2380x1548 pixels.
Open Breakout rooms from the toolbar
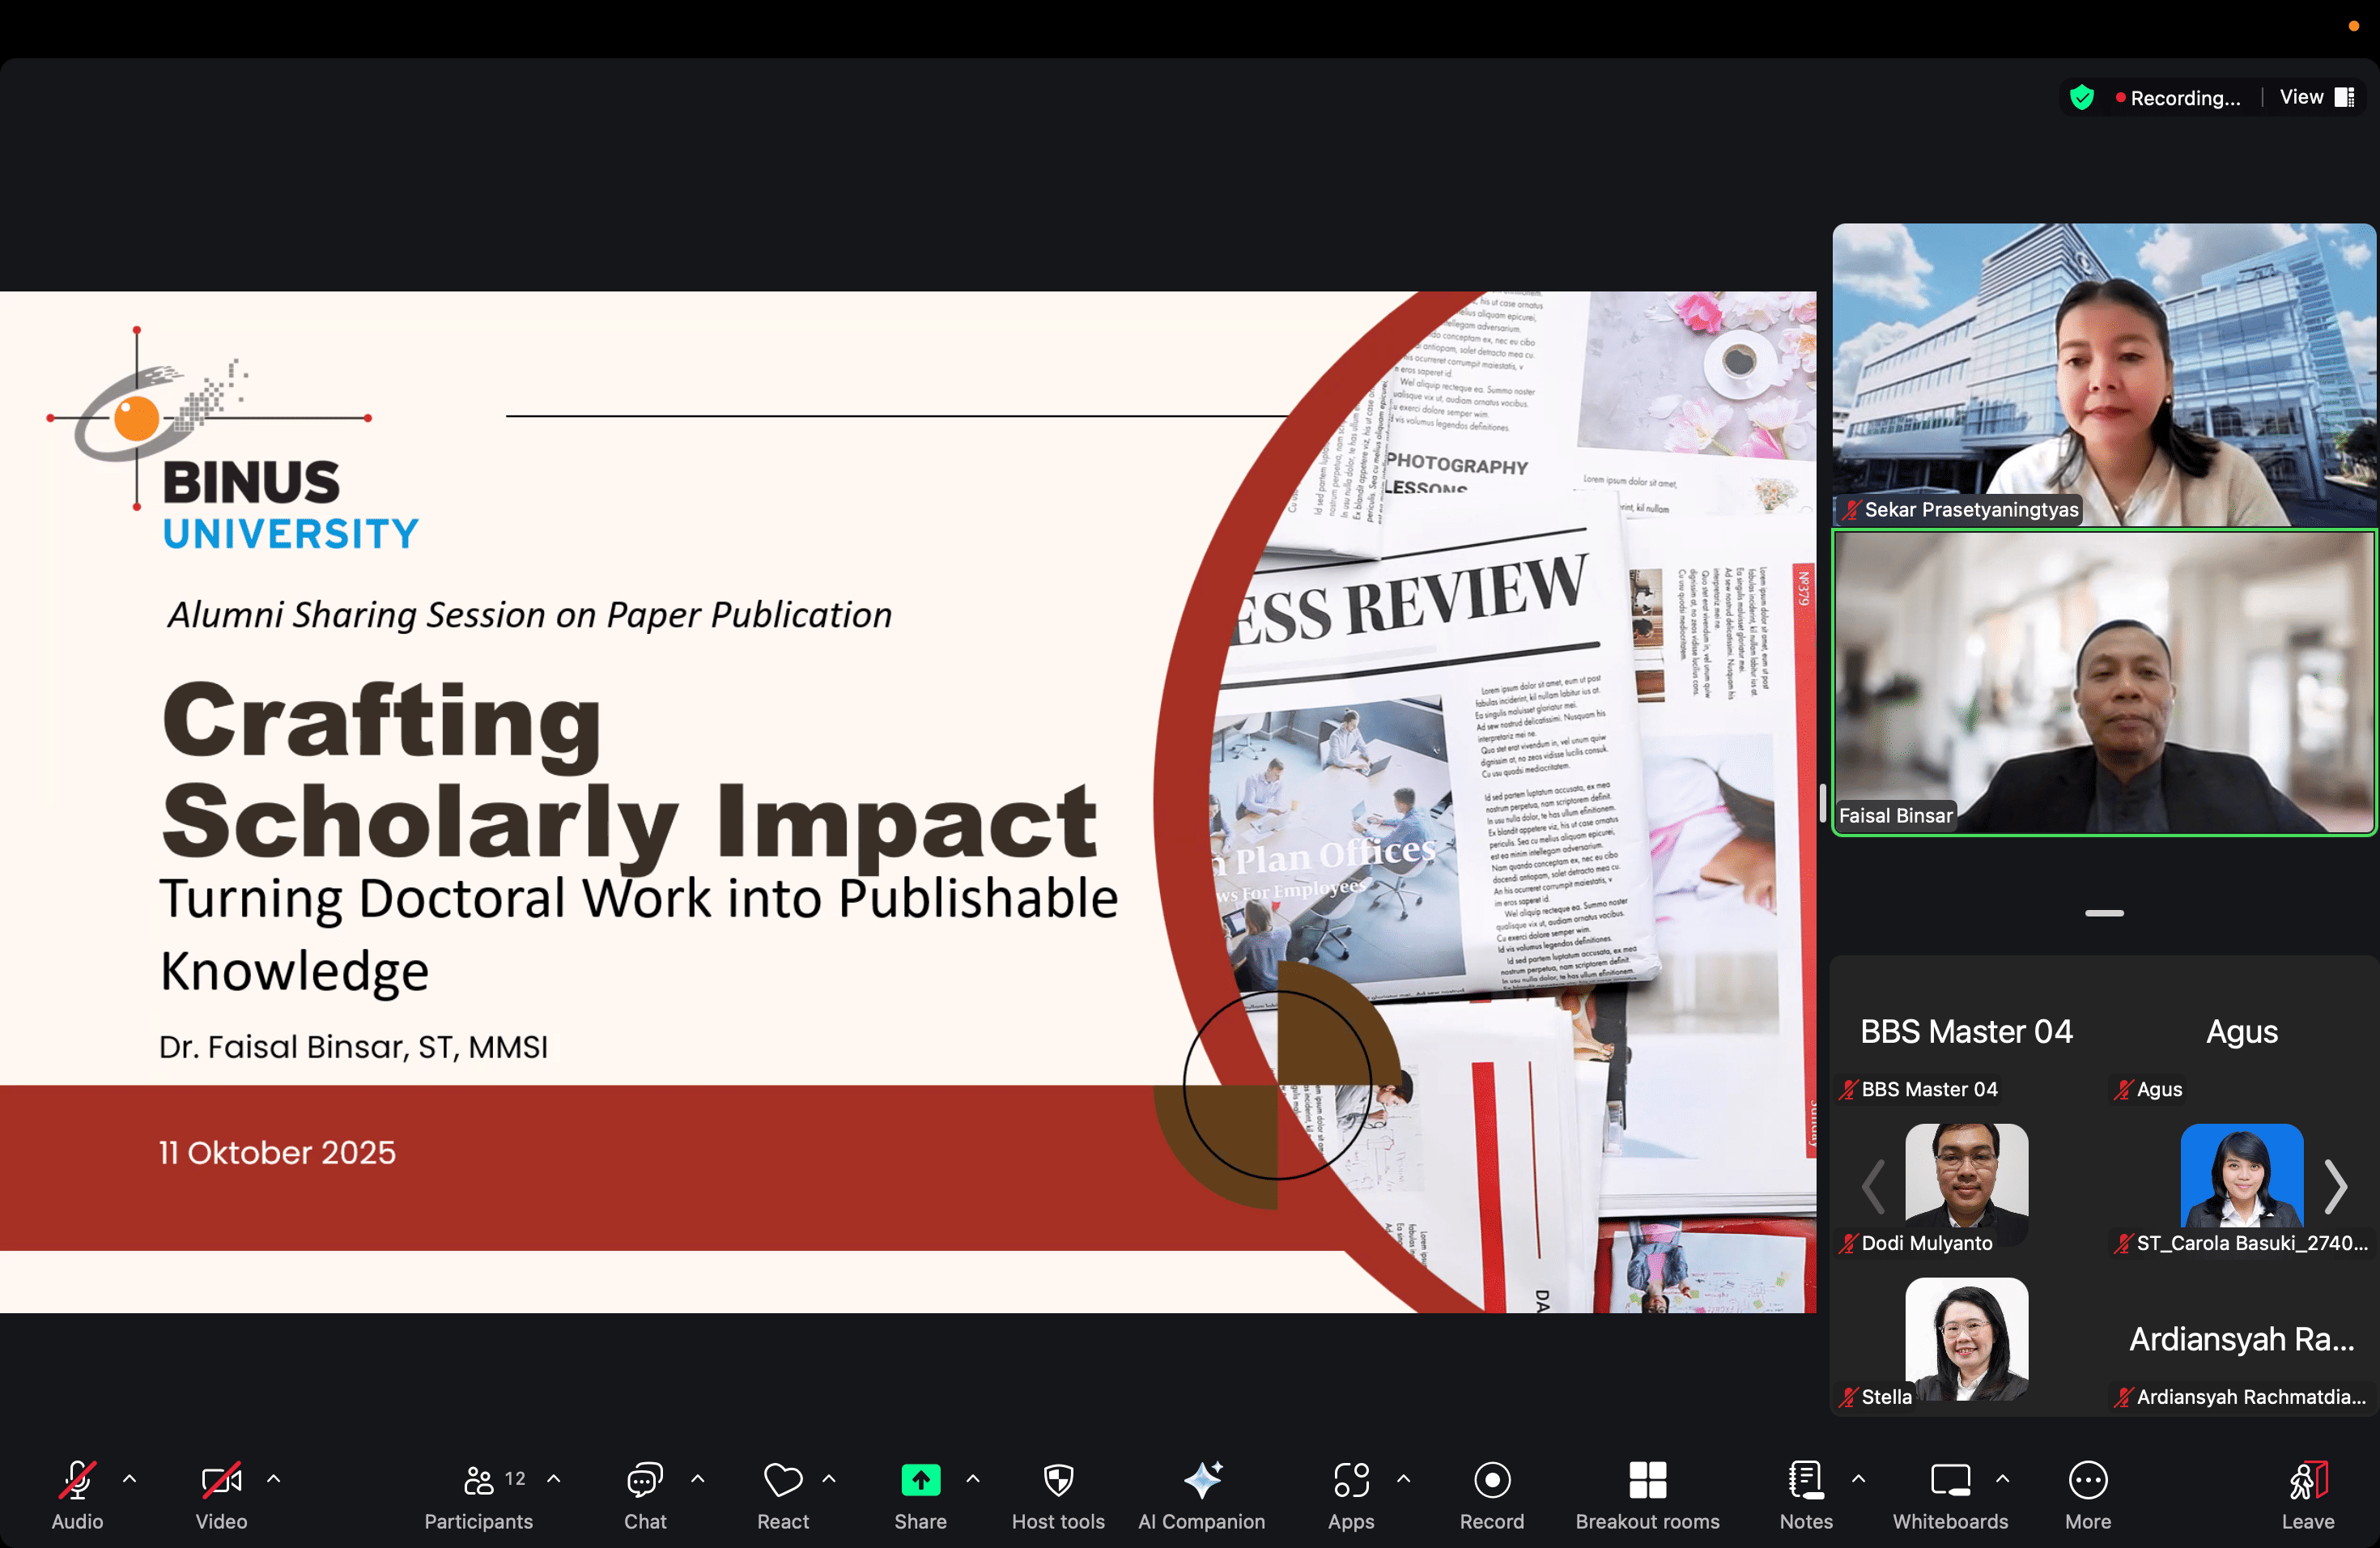click(1646, 1480)
